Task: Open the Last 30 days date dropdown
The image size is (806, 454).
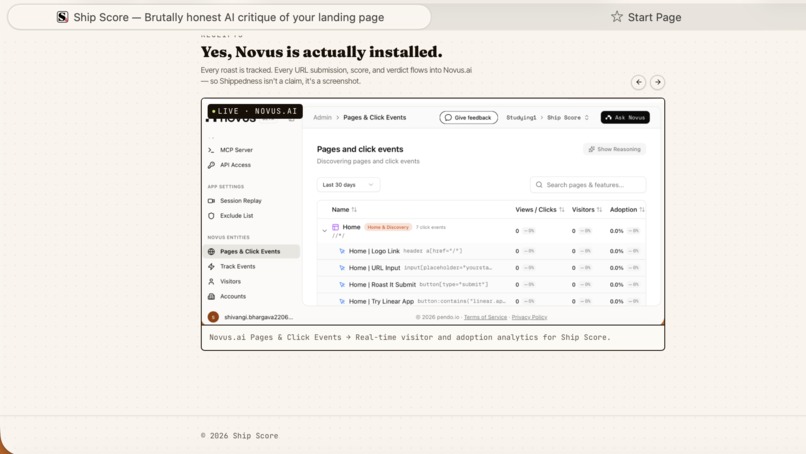Action: coord(348,185)
